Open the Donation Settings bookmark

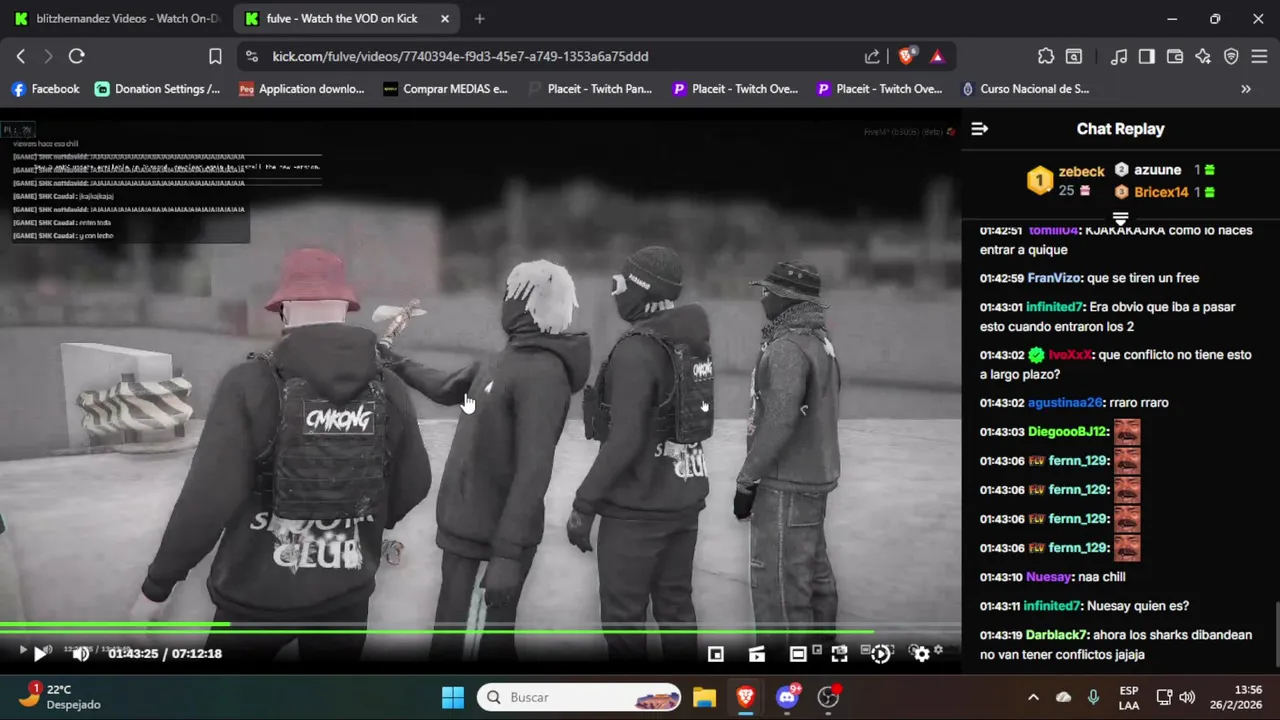pos(158,89)
